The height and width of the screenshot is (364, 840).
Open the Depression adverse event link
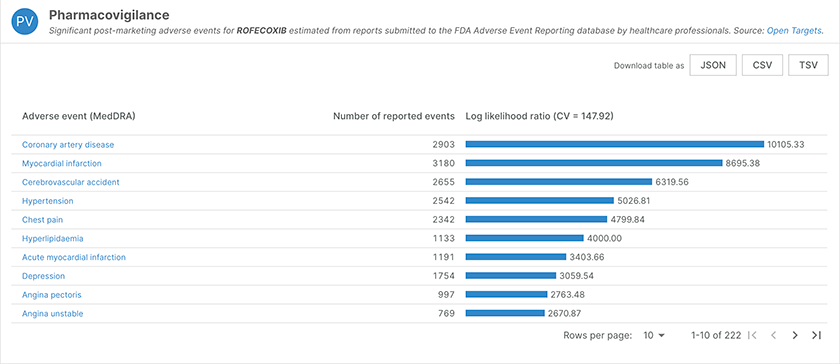43,276
